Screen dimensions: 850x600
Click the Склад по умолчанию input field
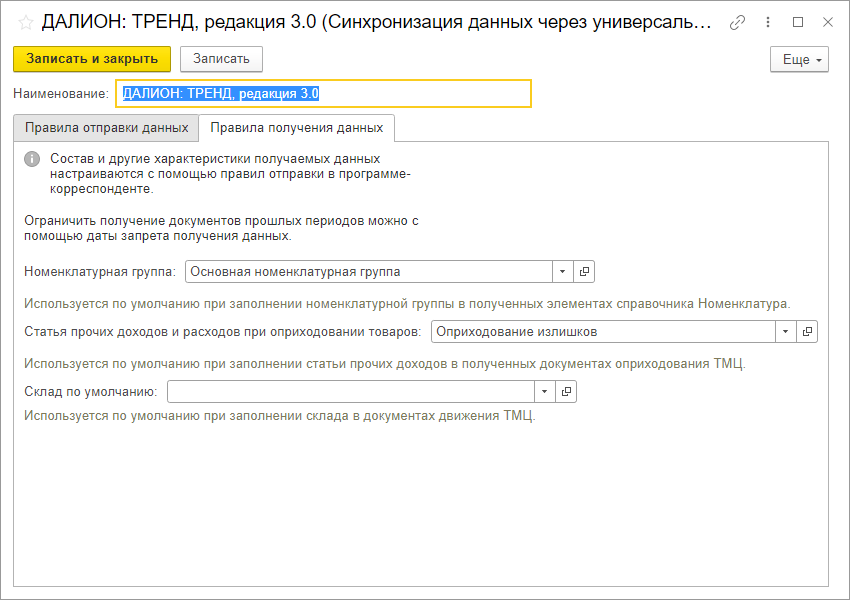pos(350,391)
